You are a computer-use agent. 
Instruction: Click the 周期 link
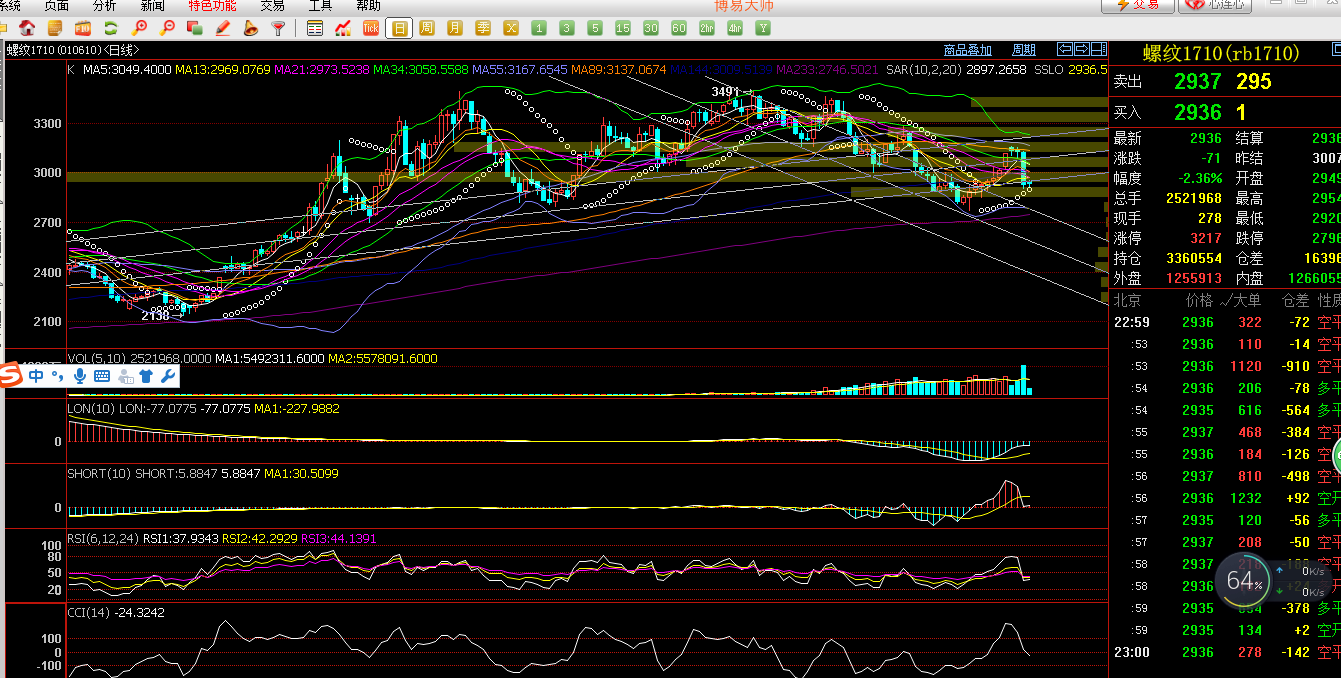pyautogui.click(x=1024, y=50)
